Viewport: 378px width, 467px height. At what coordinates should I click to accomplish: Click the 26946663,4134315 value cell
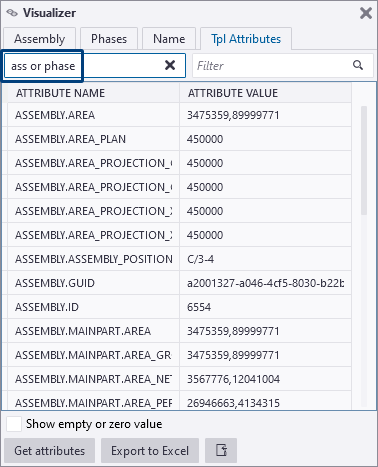pyautogui.click(x=265, y=401)
